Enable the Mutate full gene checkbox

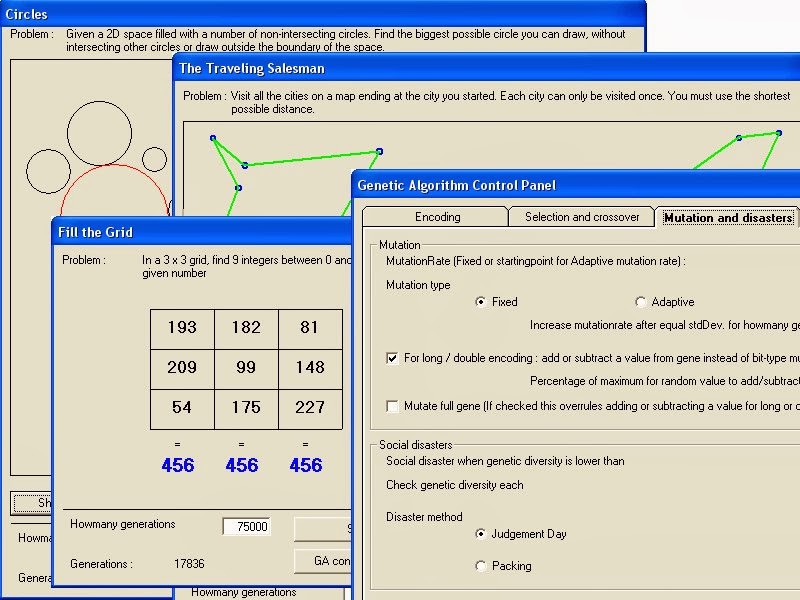point(392,406)
